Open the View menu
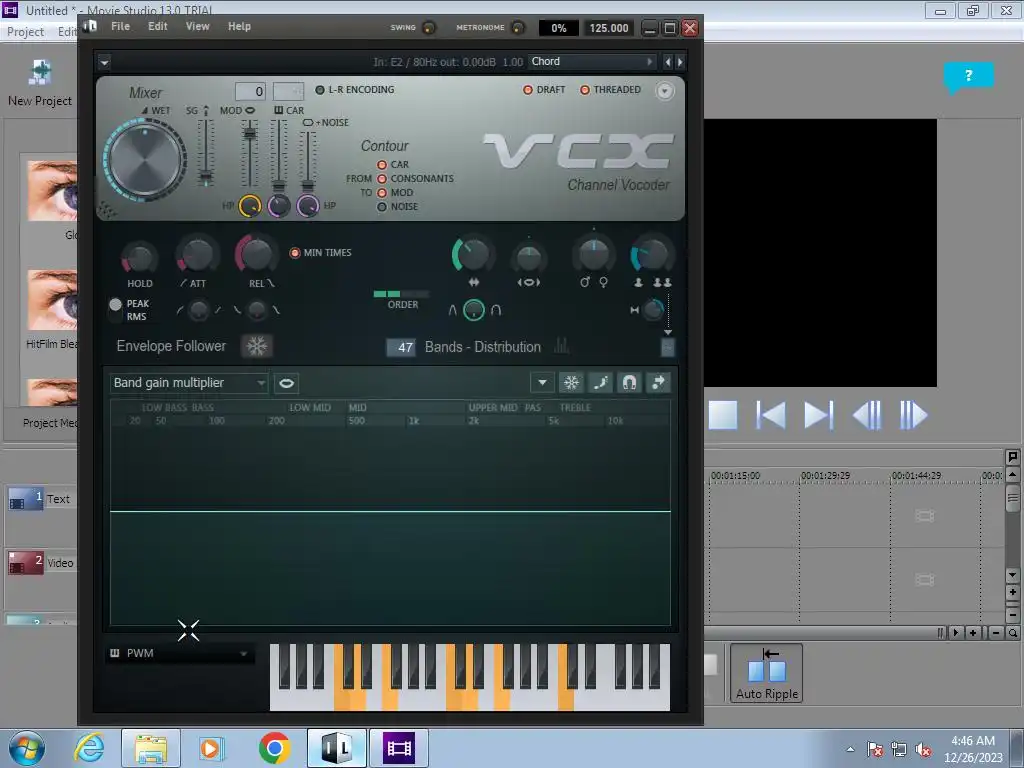 (197, 26)
